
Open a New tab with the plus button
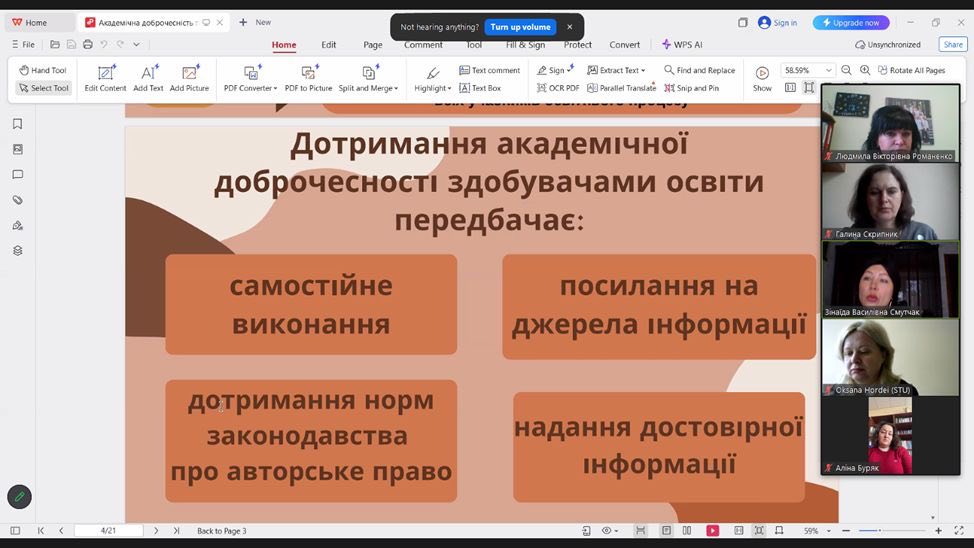tap(243, 22)
